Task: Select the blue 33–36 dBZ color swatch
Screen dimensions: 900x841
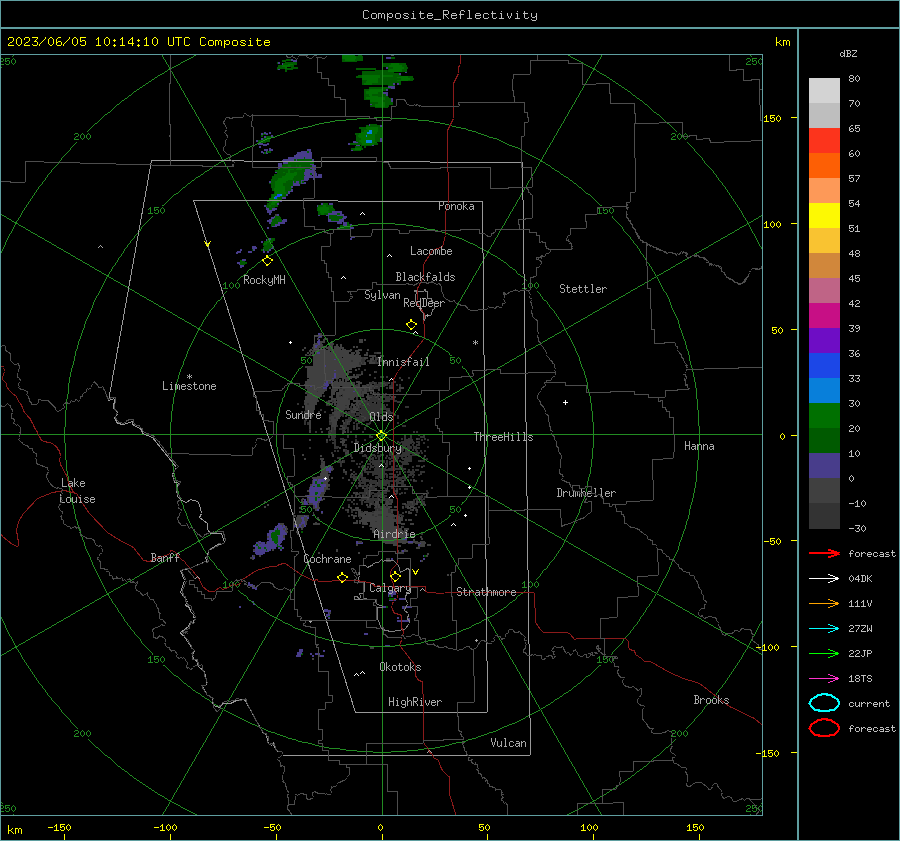Action: pyautogui.click(x=824, y=365)
